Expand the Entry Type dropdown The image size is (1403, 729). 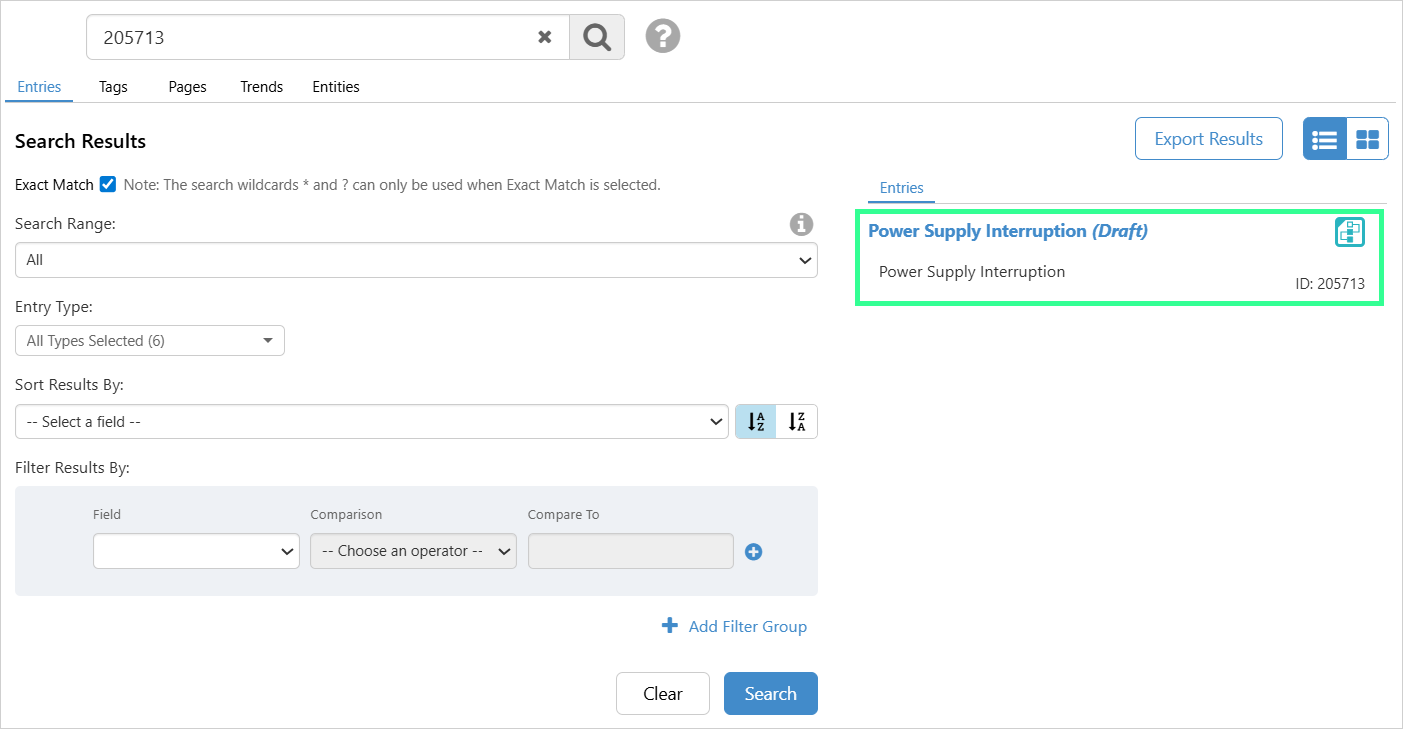tap(150, 341)
